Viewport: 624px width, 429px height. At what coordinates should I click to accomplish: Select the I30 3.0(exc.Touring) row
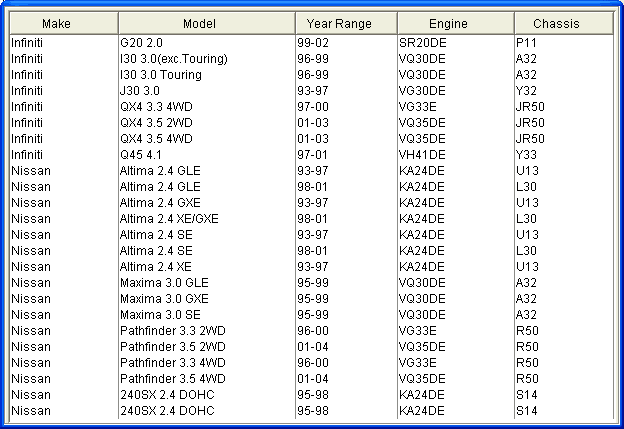point(312,58)
